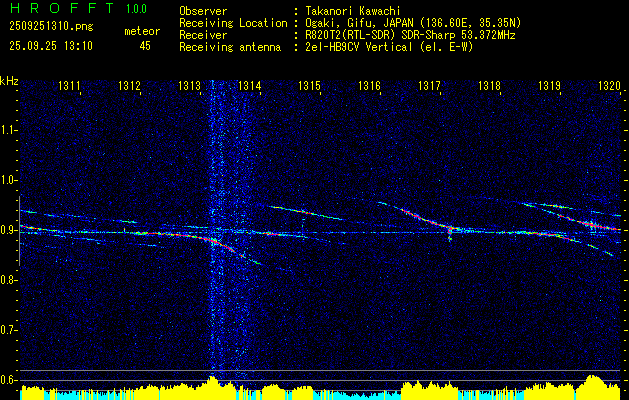Click the Receiving antenna label

(230, 47)
